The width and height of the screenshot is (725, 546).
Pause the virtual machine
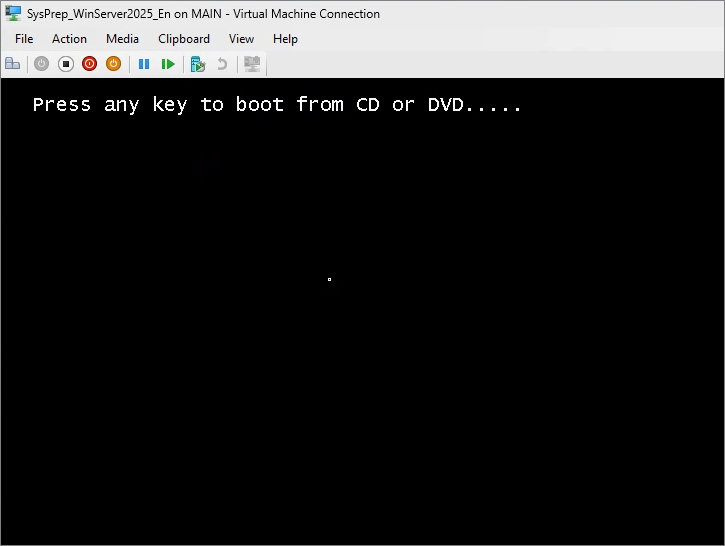pos(144,64)
